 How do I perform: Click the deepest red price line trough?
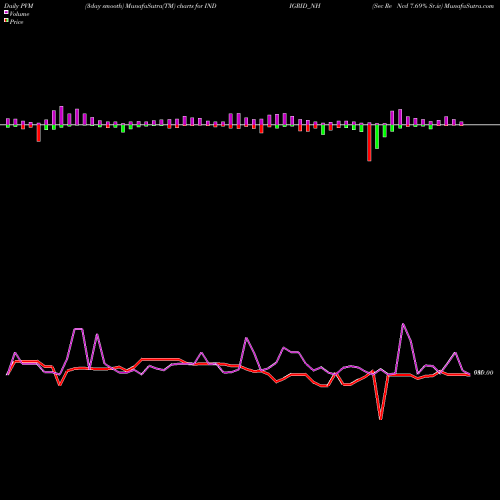point(380,418)
